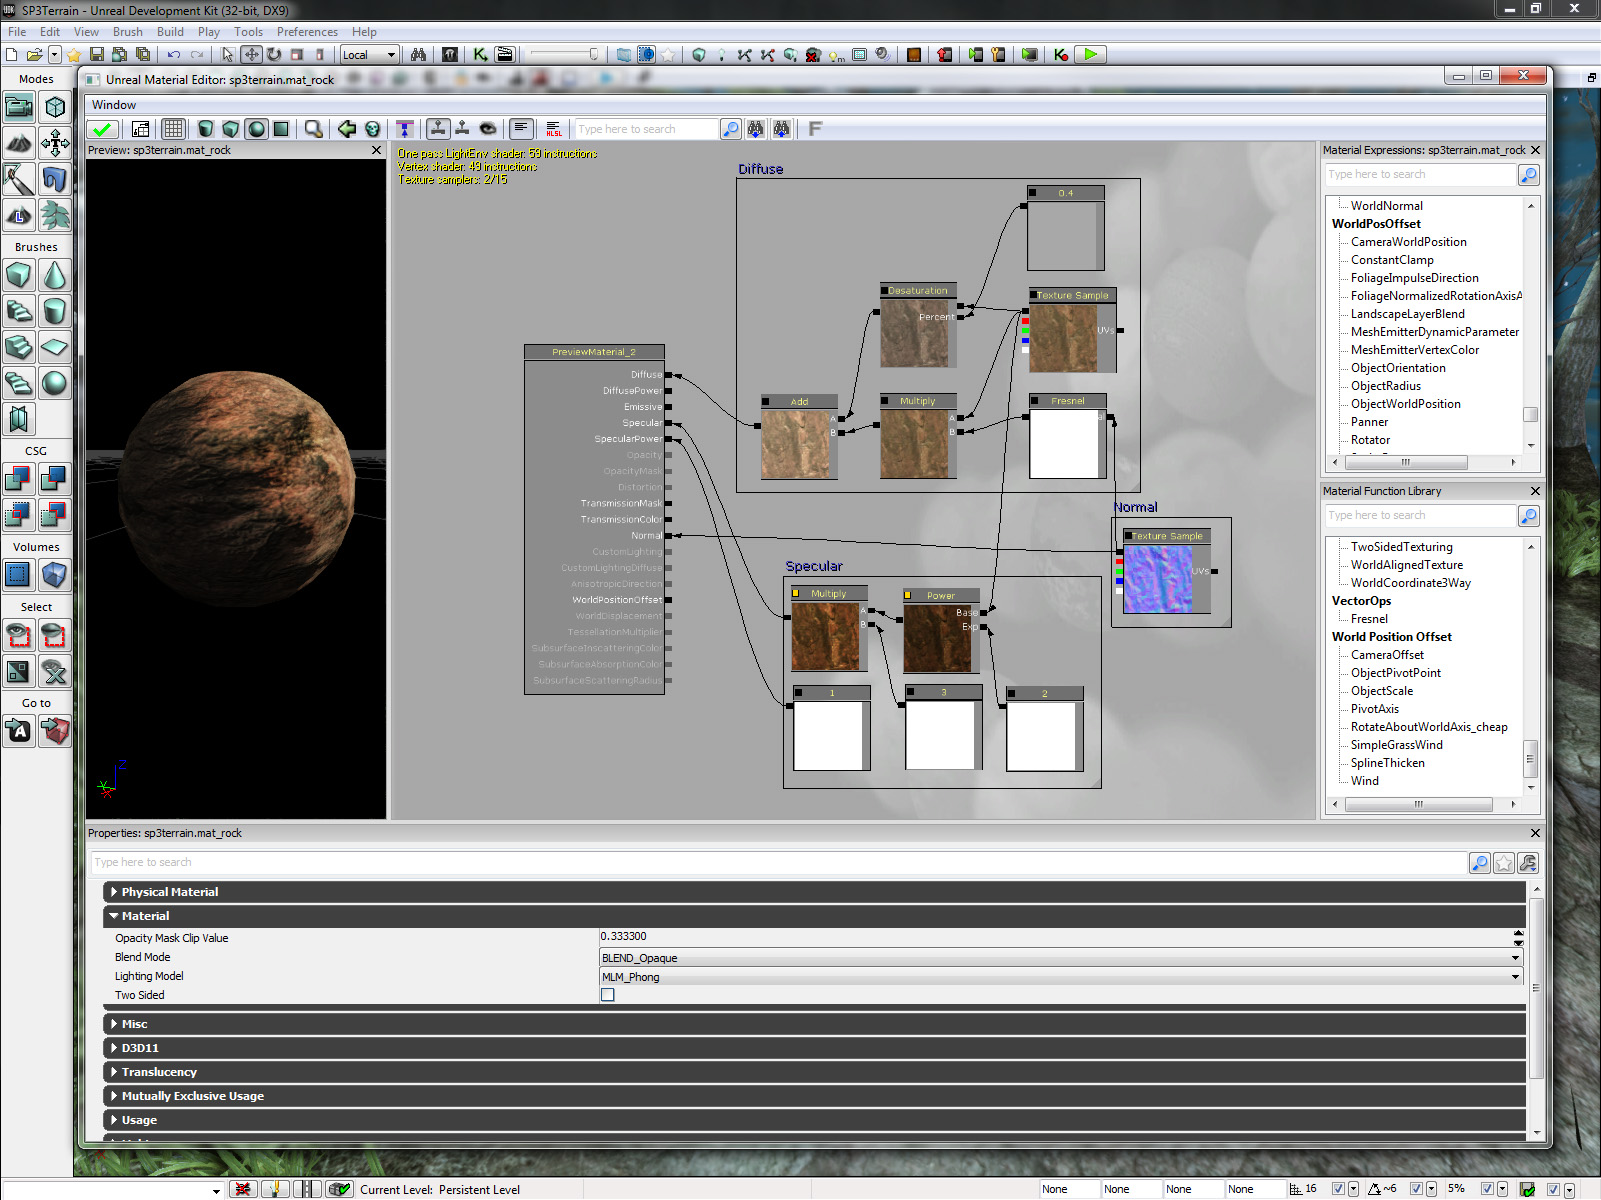1601x1200 pixels.
Task: Expand Physical Material section
Action: [x=814, y=892]
